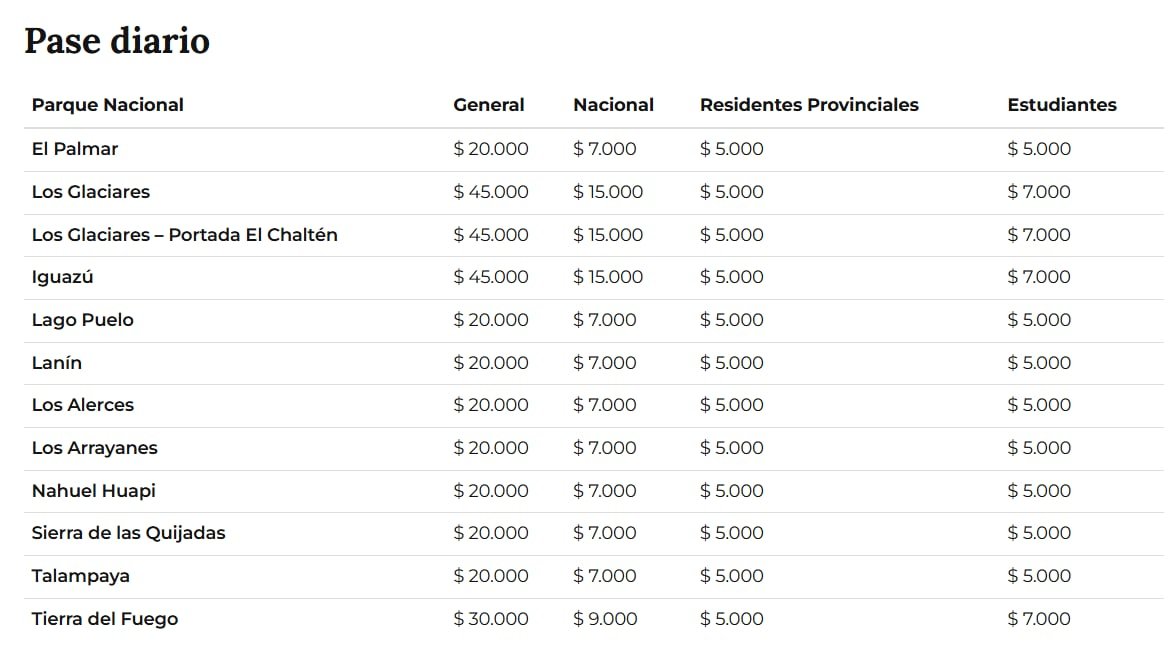Click the Pase diario heading
The image size is (1169, 653).
click(117, 41)
